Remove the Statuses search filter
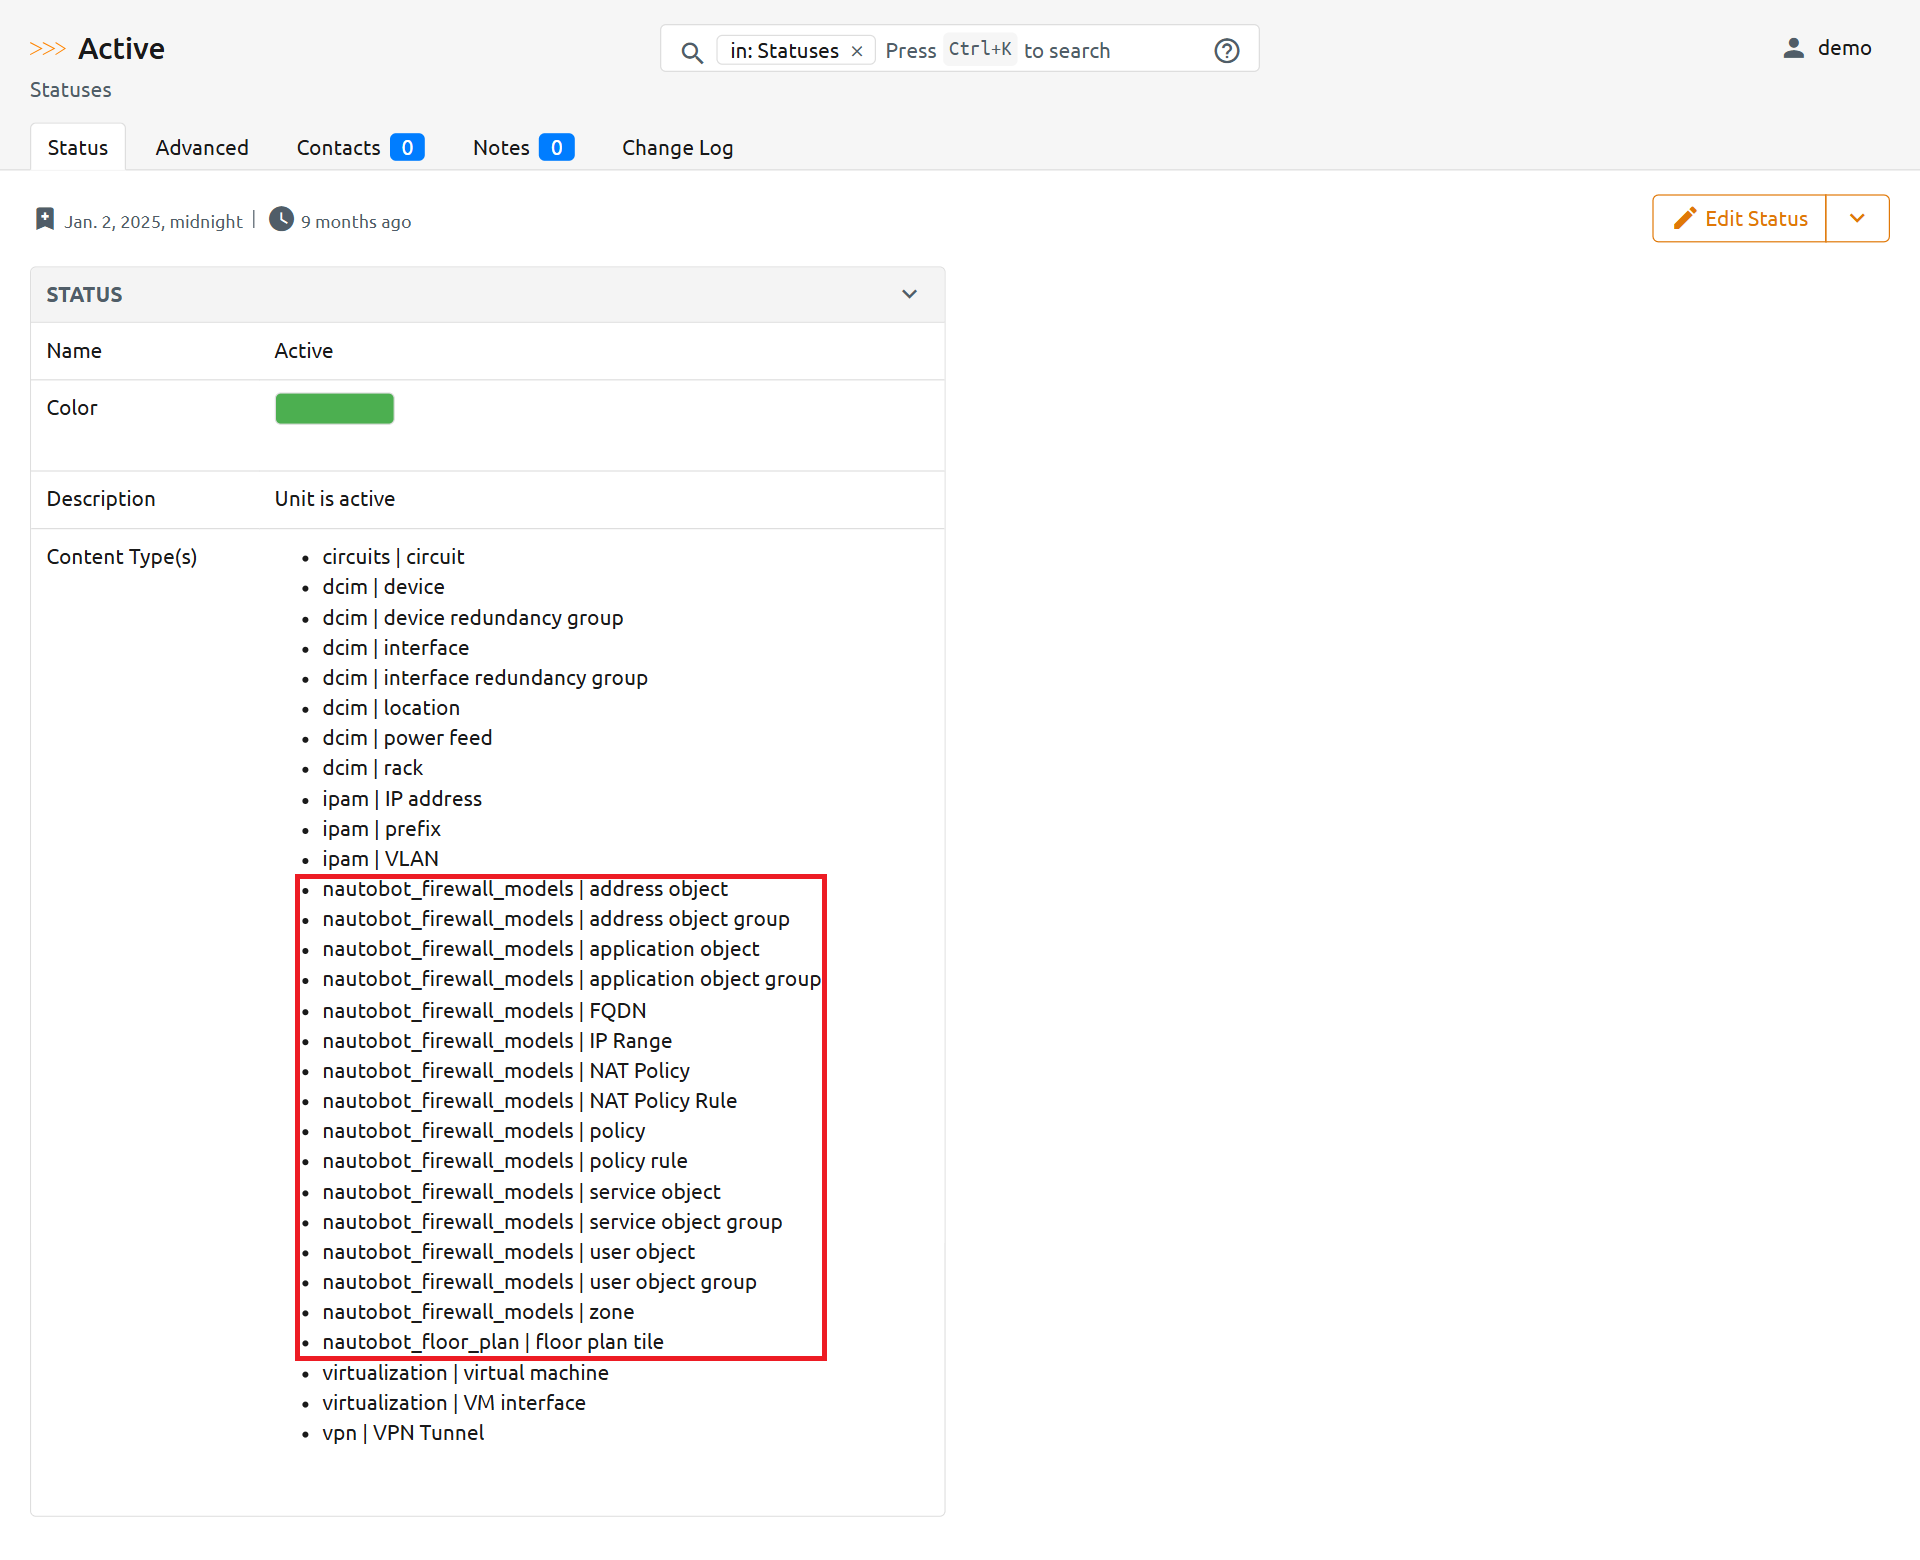The width and height of the screenshot is (1920, 1560). [x=857, y=51]
